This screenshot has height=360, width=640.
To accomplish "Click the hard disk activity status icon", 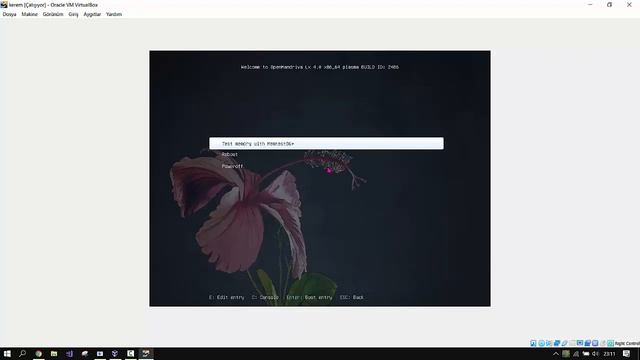I will pyautogui.click(x=533, y=343).
